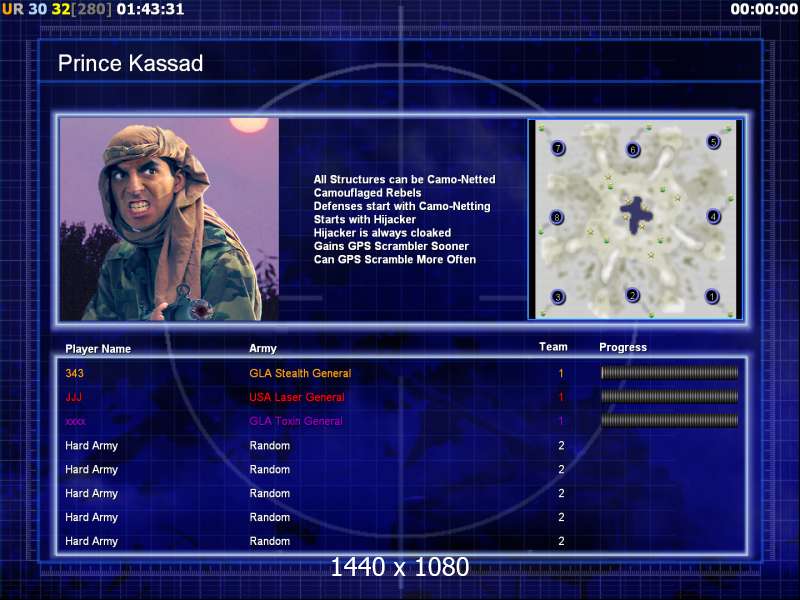Click team number 1 in JJJ's row
The image size is (800, 600).
(x=561, y=397)
